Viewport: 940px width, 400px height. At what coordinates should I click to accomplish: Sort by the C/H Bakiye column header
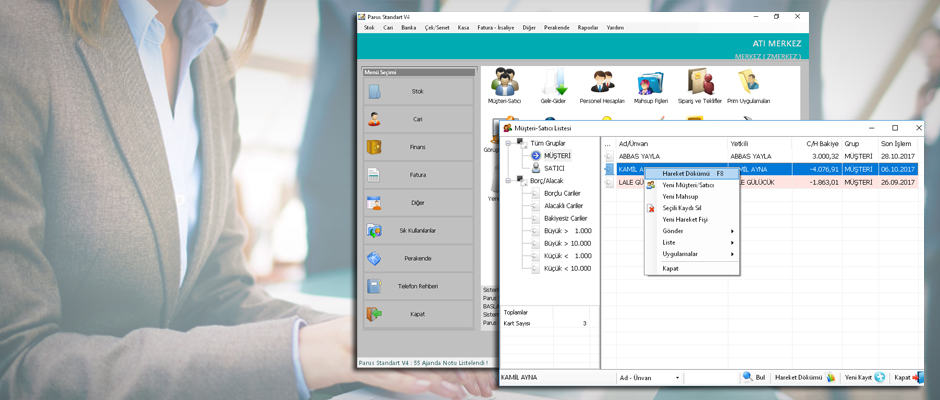coord(817,144)
